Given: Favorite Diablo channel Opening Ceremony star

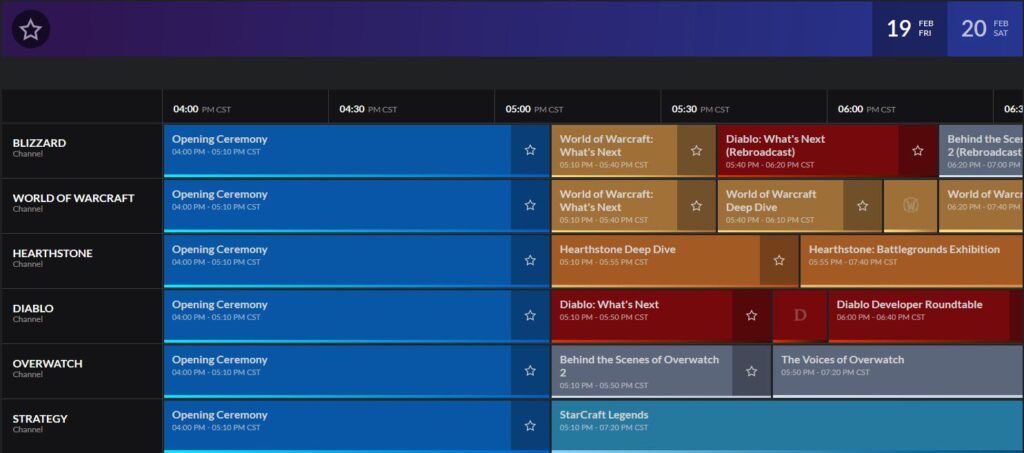Looking at the screenshot, I should coord(530,315).
